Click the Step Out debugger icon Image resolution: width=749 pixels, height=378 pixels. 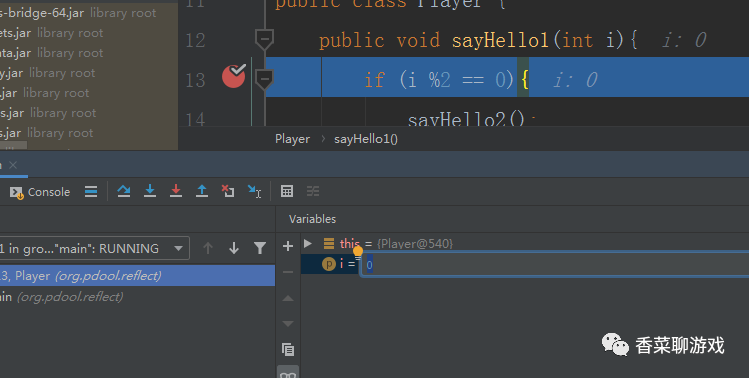coord(202,191)
